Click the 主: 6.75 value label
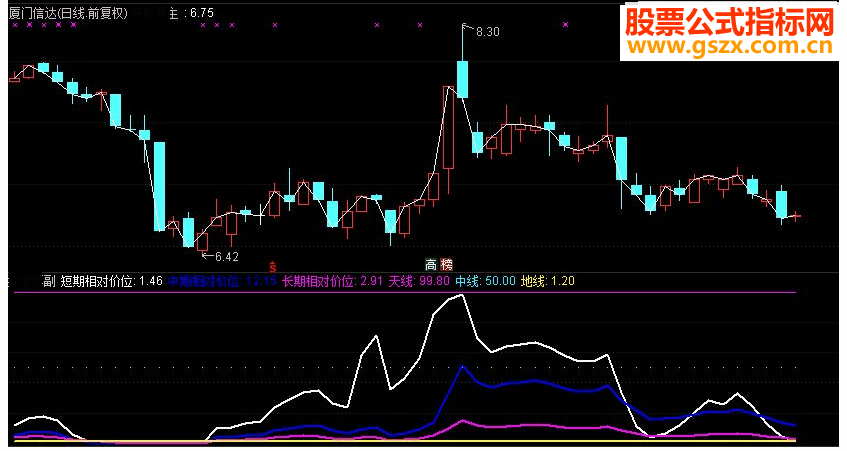The height and width of the screenshot is (451, 847). [191, 13]
